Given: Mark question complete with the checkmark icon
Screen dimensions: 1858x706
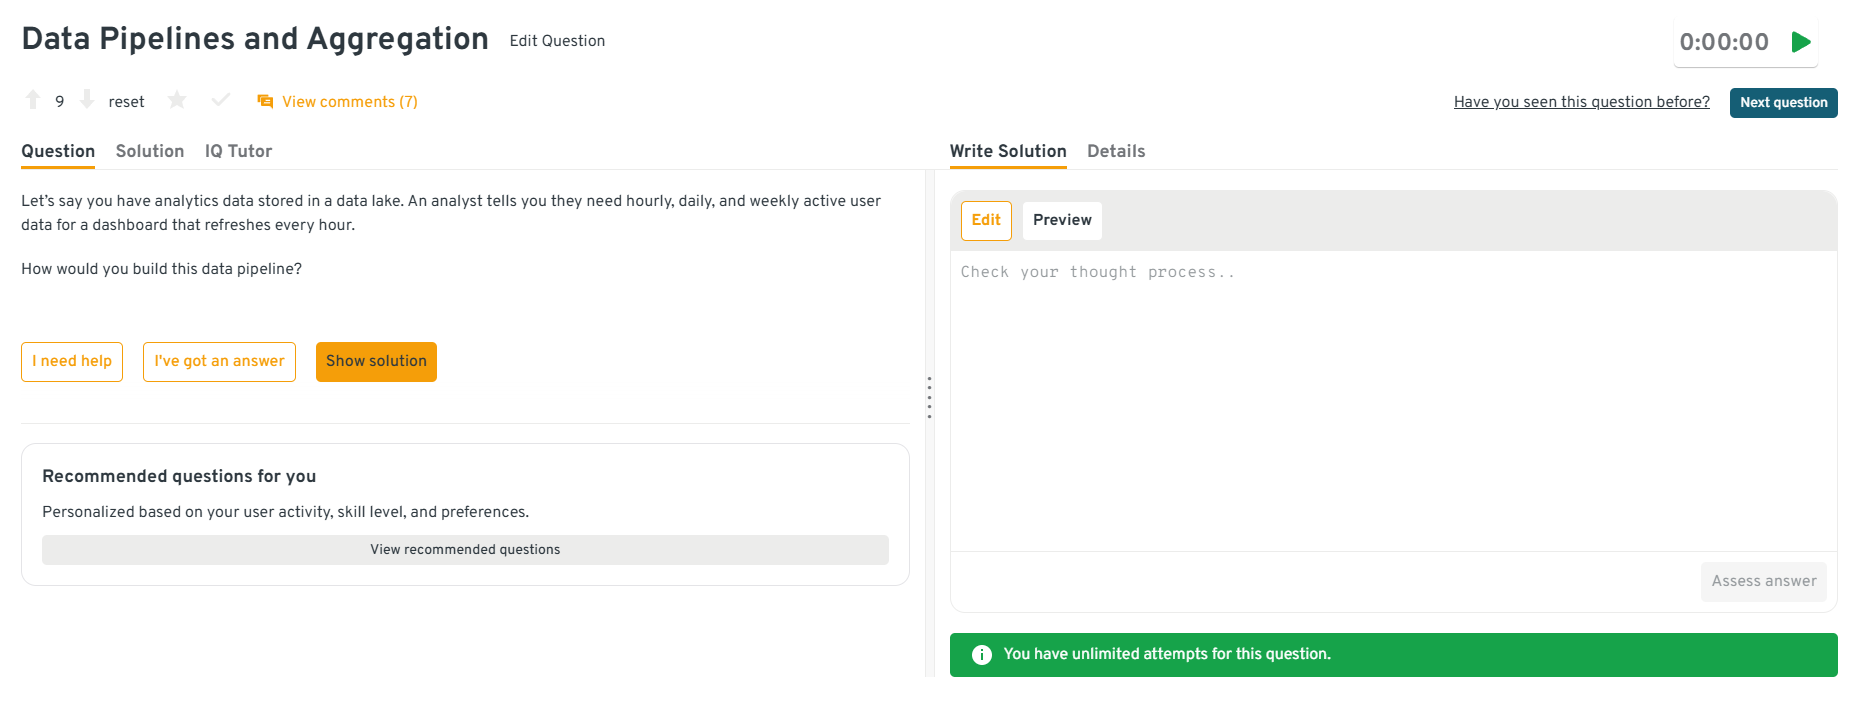Looking at the screenshot, I should [x=221, y=100].
